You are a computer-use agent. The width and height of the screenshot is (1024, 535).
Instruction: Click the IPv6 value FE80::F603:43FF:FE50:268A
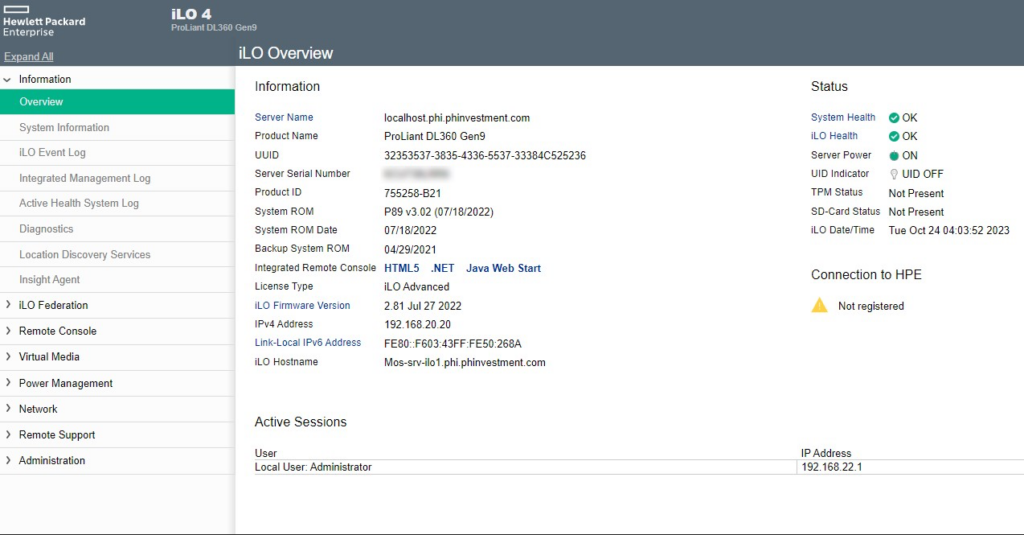click(453, 344)
